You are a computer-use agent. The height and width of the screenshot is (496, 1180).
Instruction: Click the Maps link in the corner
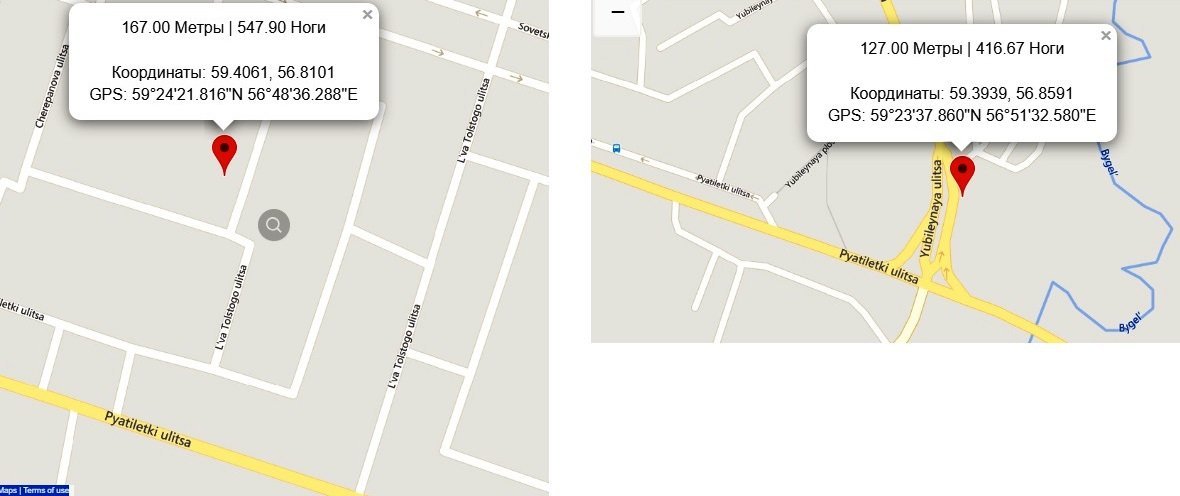8,490
